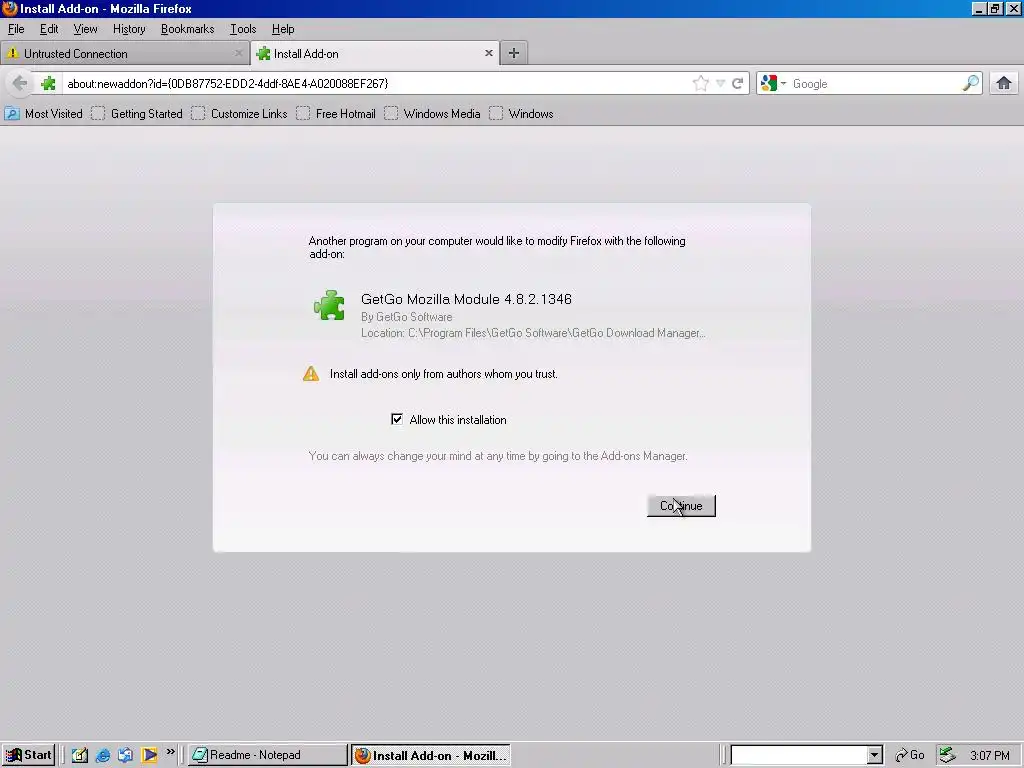Switch to Readme - Notepad taskbar button
The height and width of the screenshot is (768, 1024).
[x=268, y=755]
